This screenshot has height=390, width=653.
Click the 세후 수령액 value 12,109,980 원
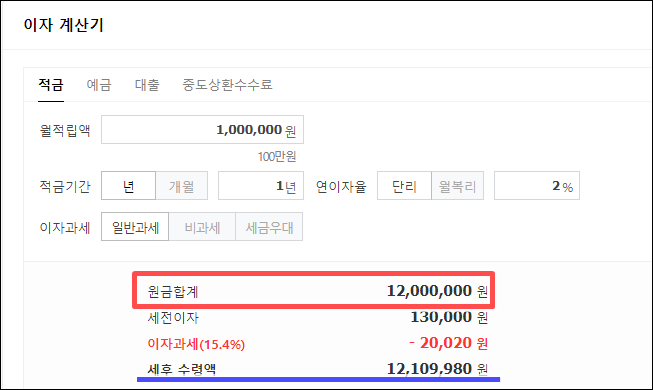437,369
